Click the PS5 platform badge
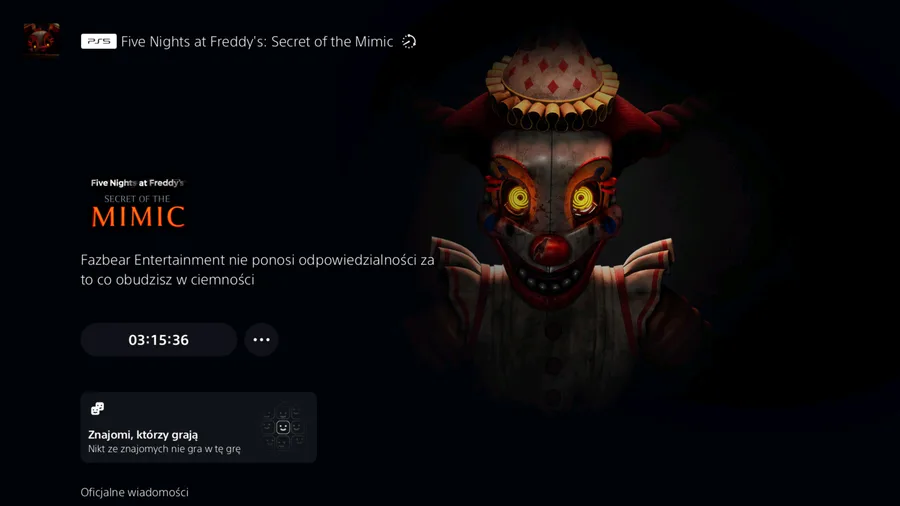The height and width of the screenshot is (506, 900). point(99,41)
